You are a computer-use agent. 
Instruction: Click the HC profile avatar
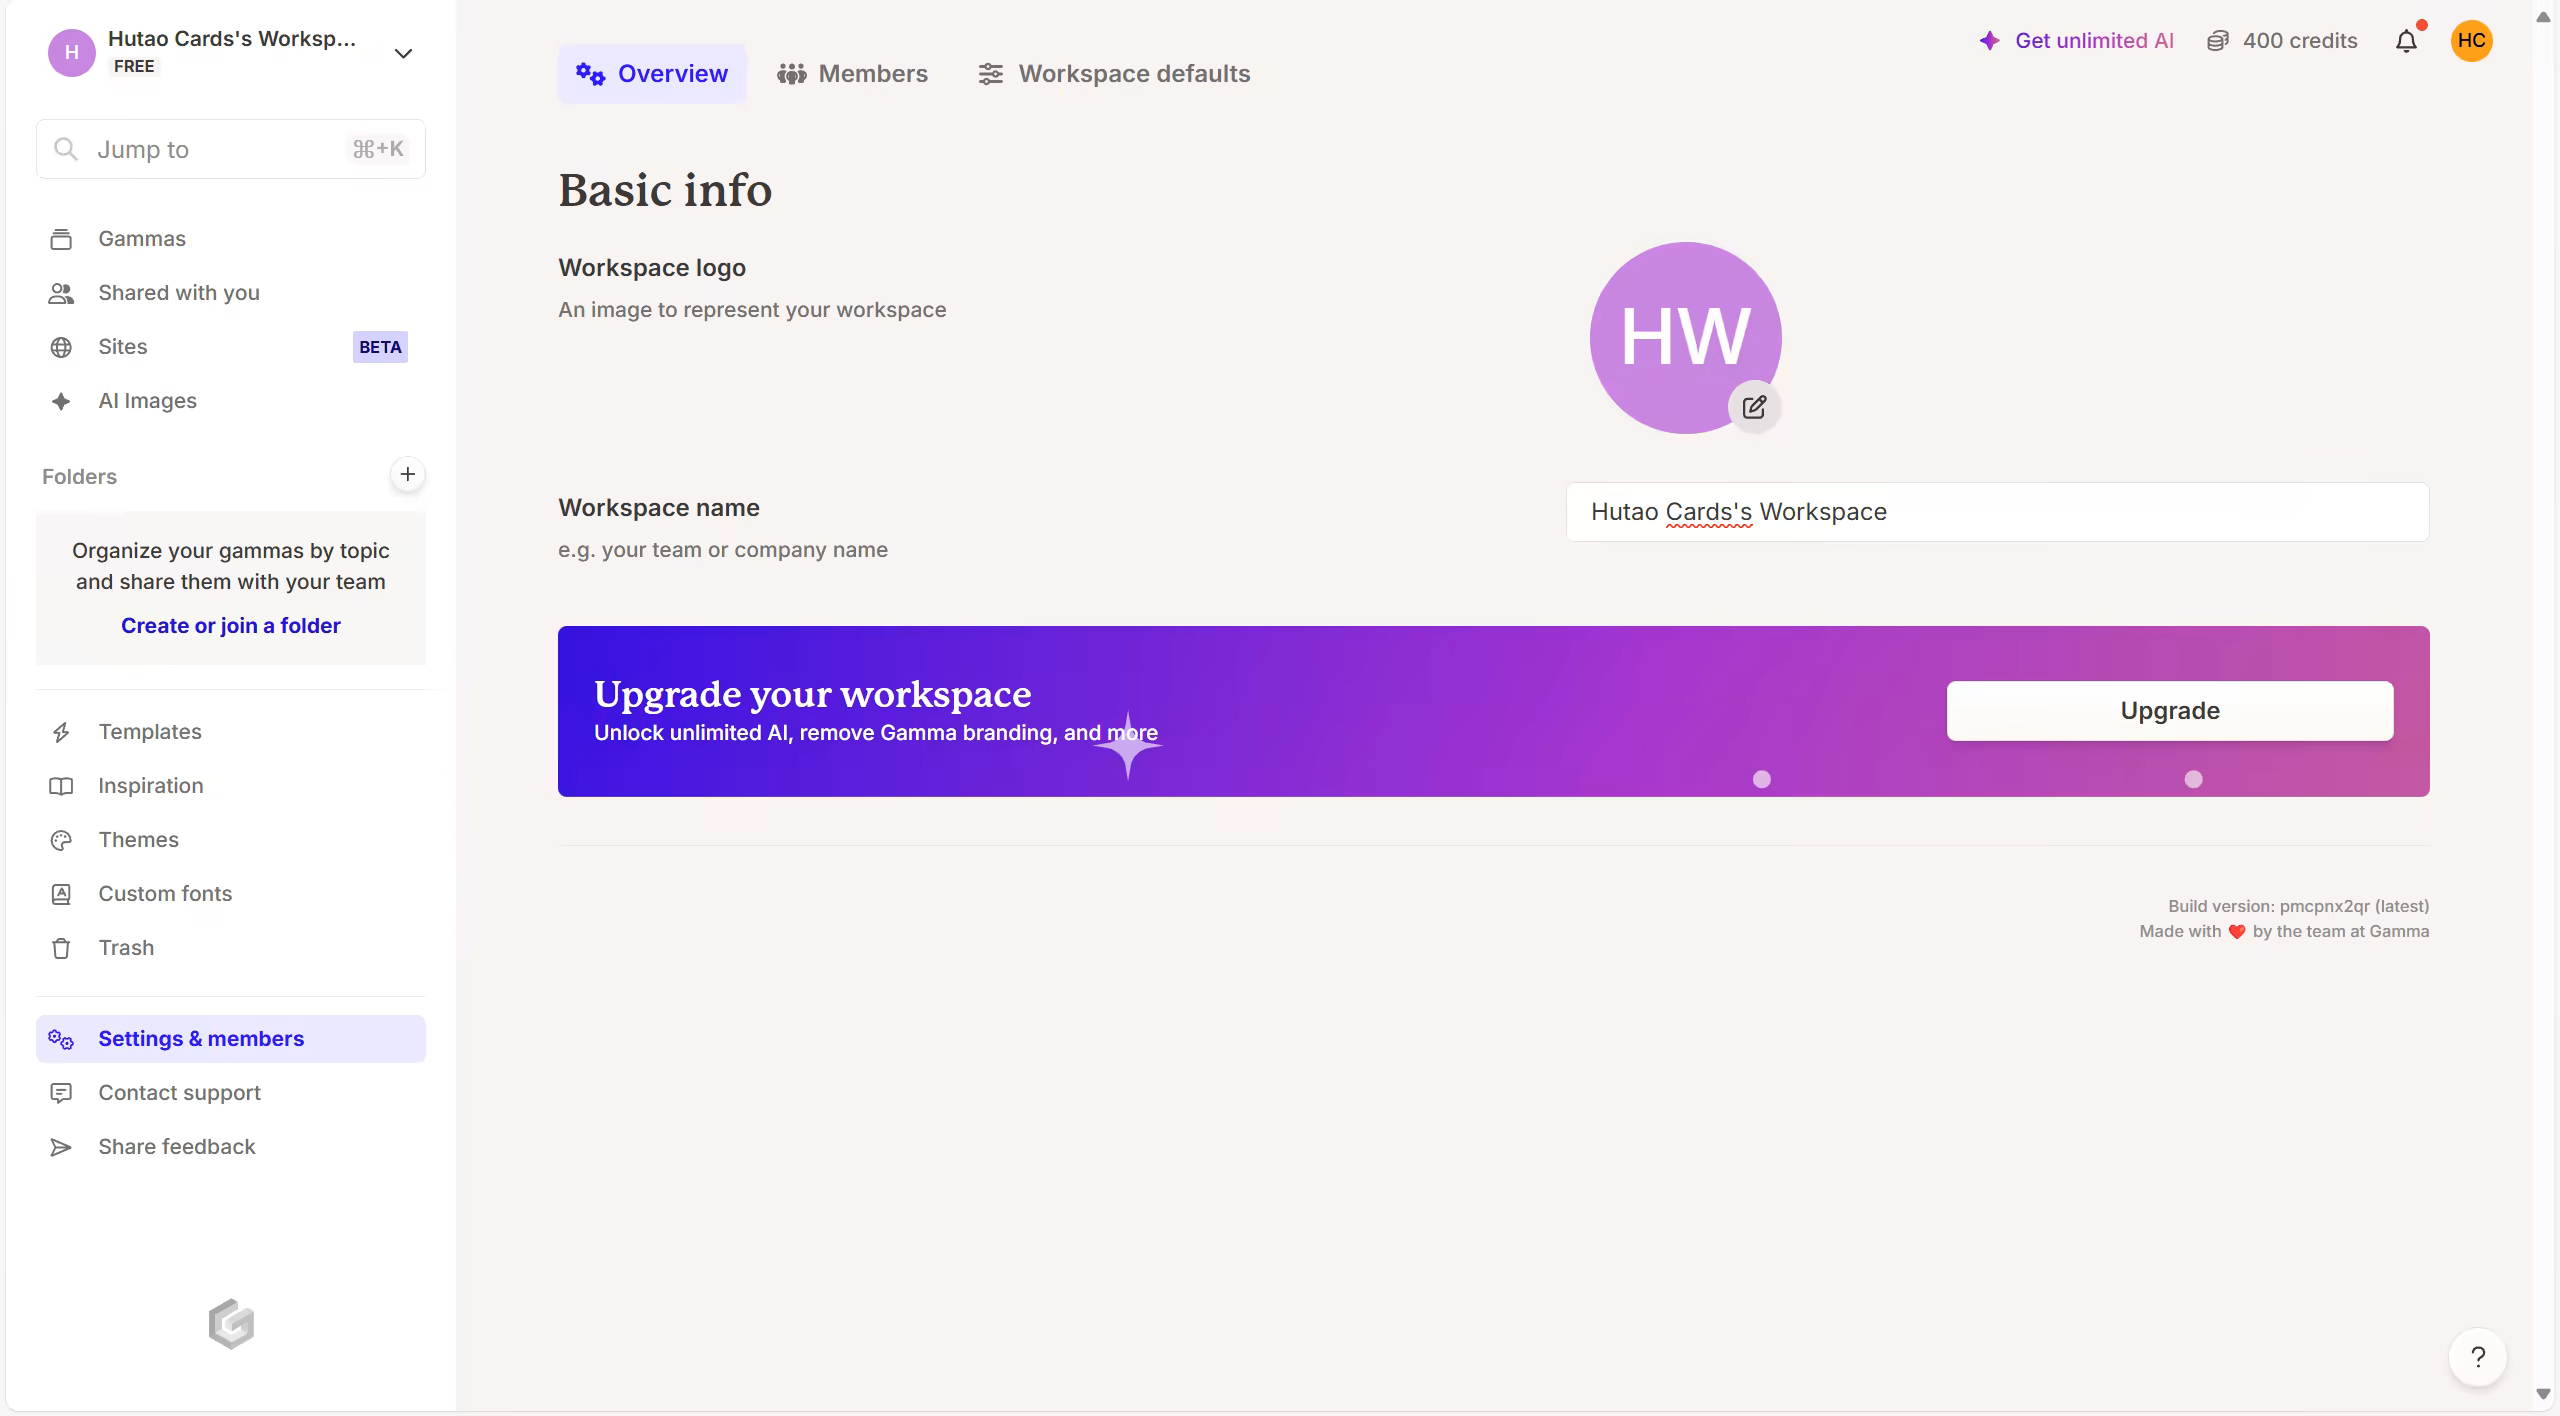click(x=2471, y=41)
